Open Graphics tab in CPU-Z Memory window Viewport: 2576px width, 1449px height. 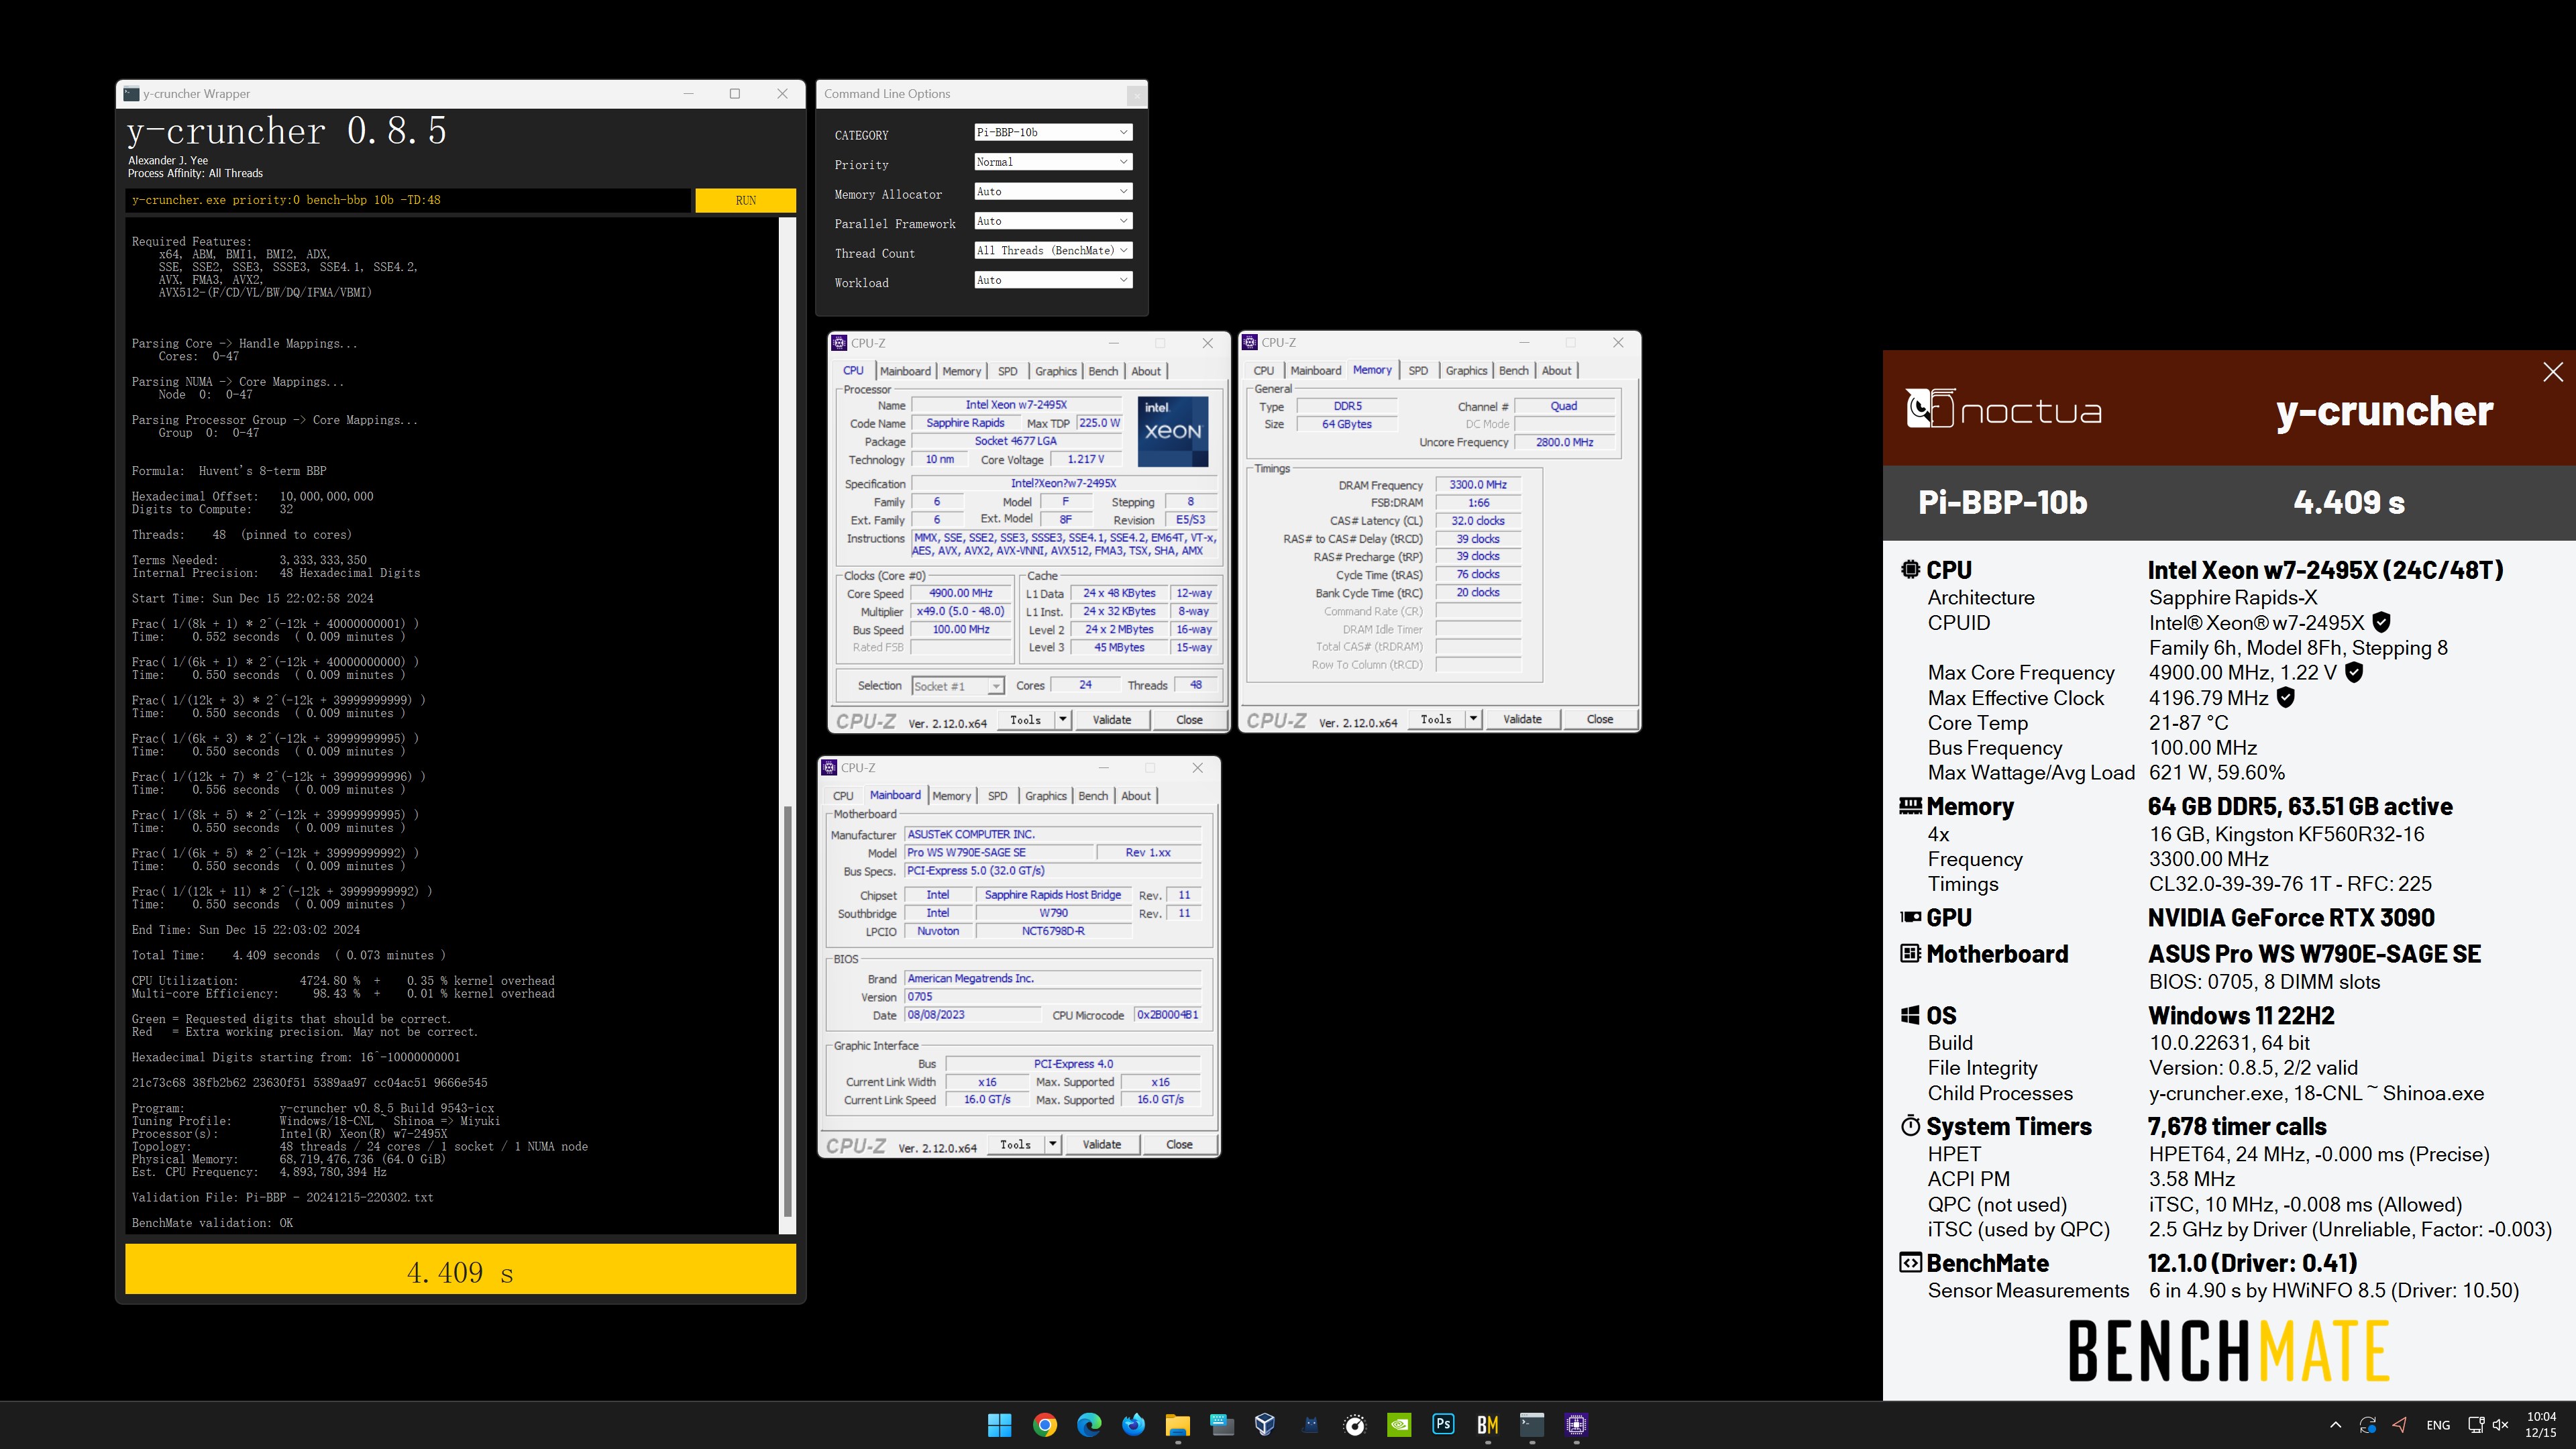pyautogui.click(x=1466, y=370)
